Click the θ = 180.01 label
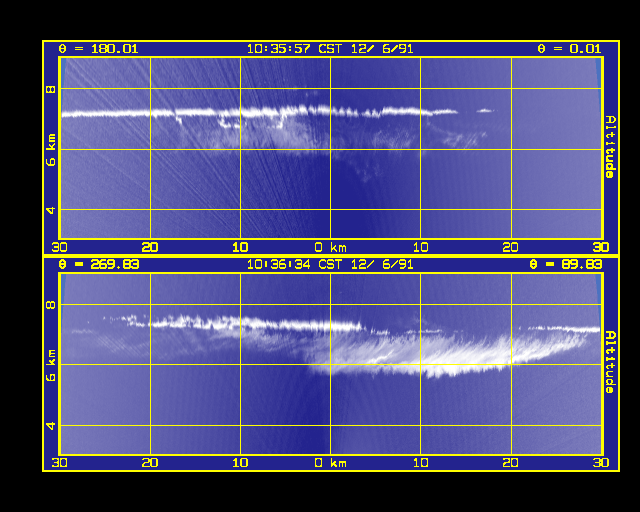The height and width of the screenshot is (512, 640). pos(98,49)
